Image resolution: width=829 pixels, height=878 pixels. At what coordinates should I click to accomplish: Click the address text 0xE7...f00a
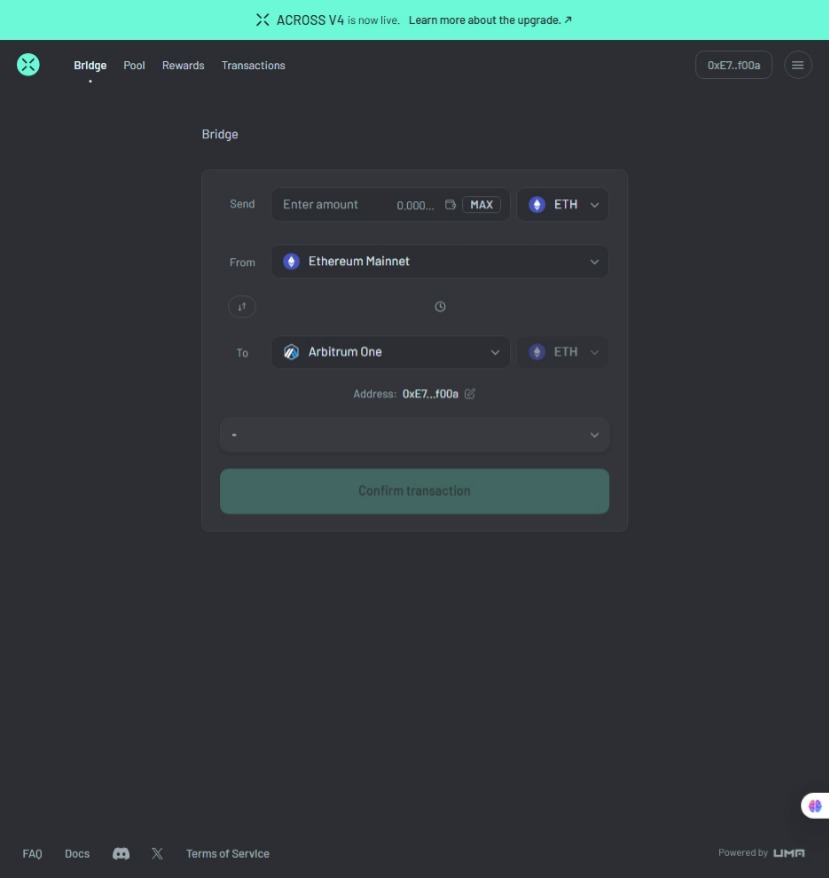click(x=430, y=394)
